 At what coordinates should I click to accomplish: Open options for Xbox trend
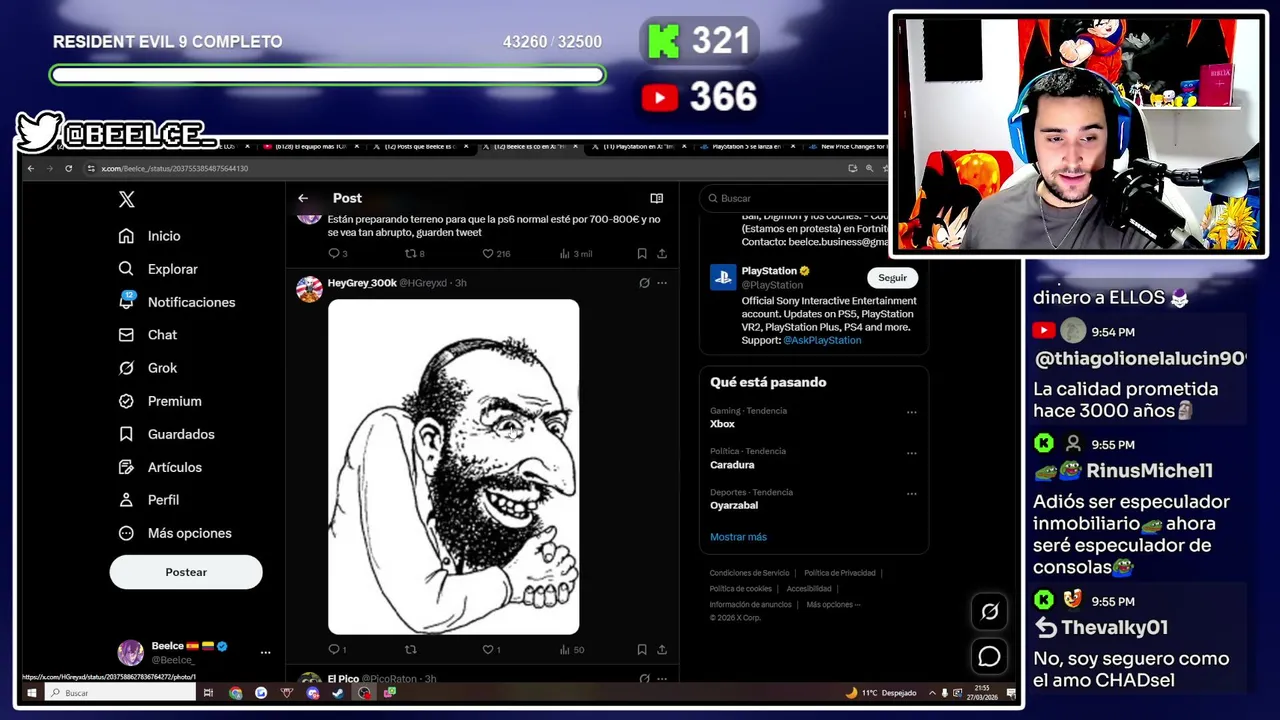click(911, 412)
